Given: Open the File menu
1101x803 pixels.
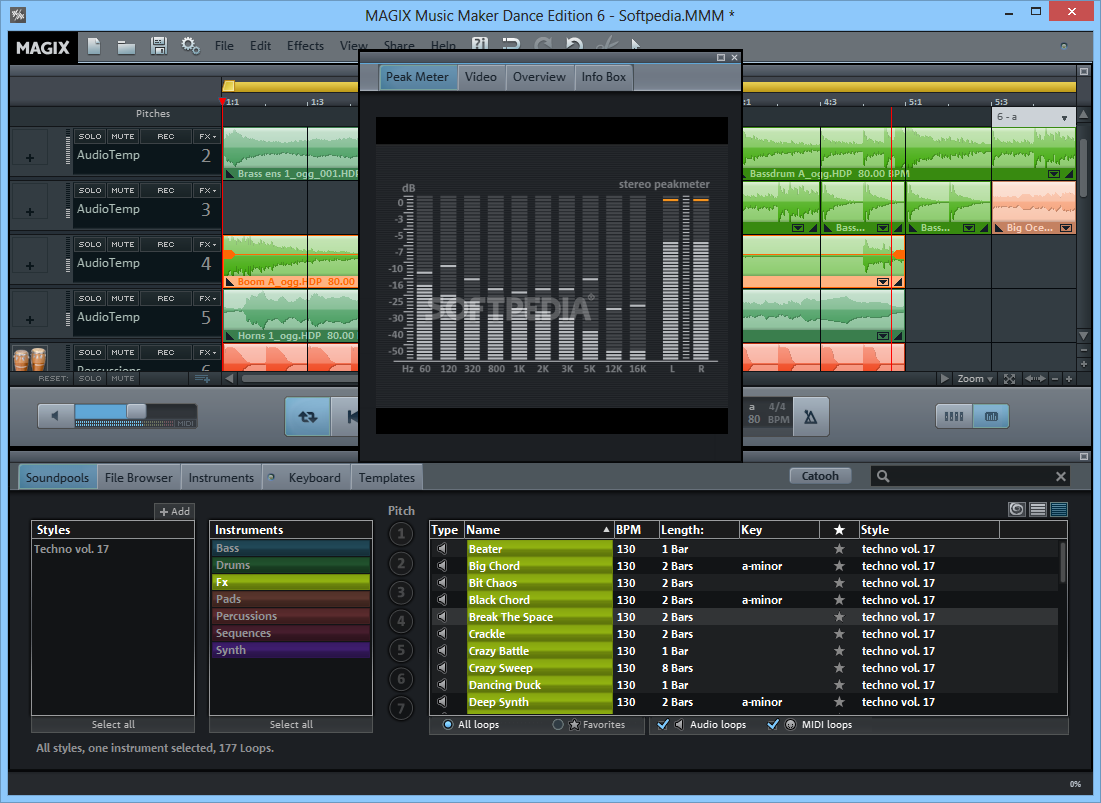Looking at the screenshot, I should click(x=224, y=46).
